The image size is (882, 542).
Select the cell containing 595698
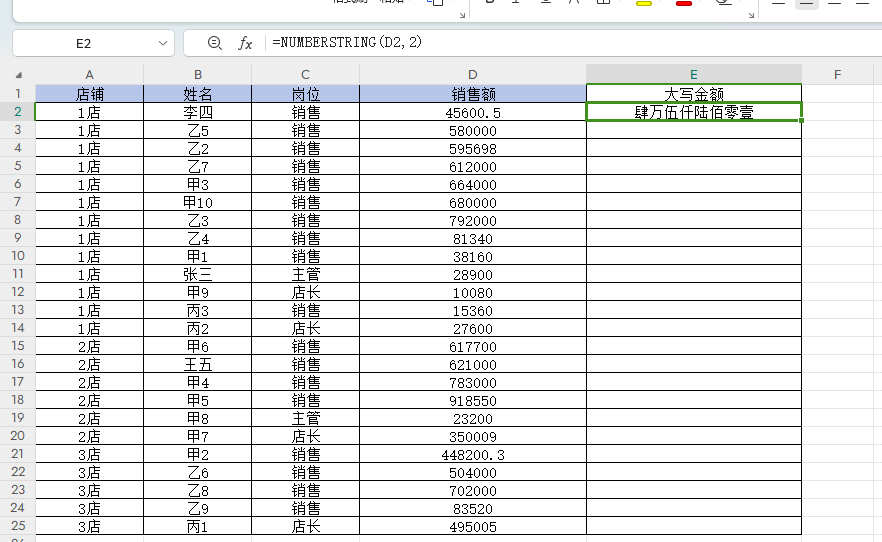click(472, 148)
